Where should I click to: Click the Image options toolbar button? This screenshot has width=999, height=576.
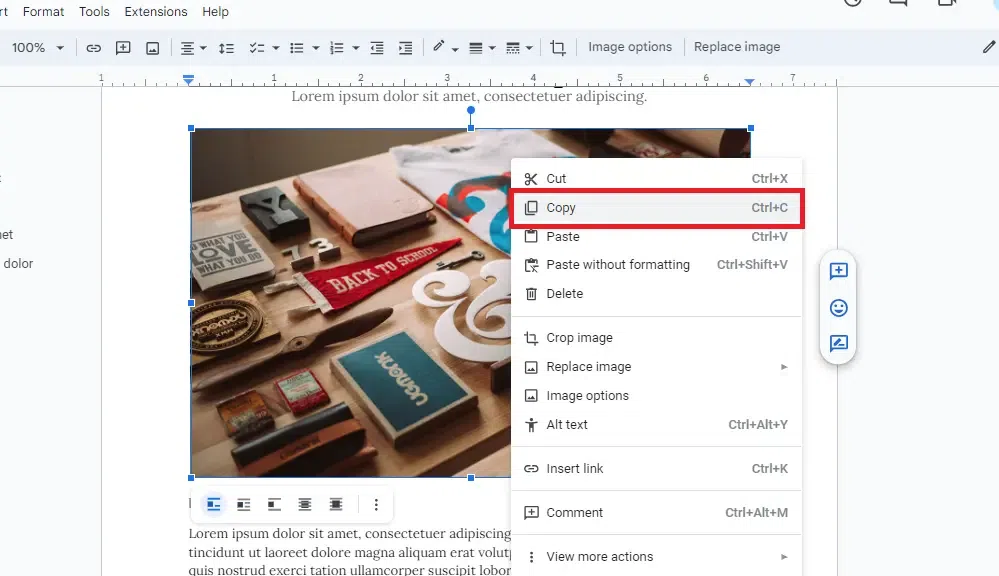(x=629, y=47)
